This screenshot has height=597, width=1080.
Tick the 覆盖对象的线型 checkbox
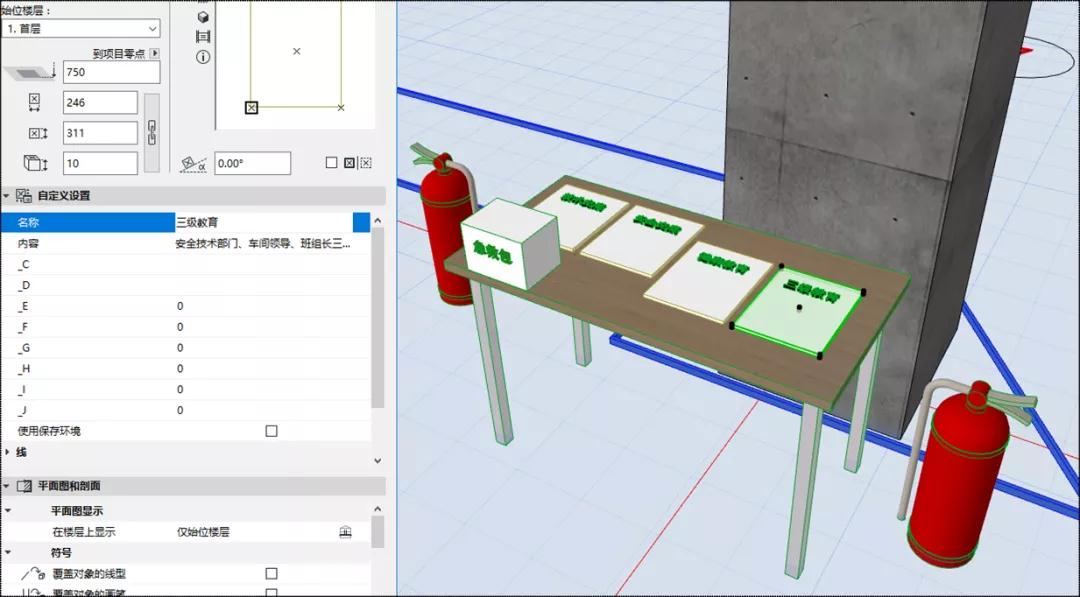271,574
